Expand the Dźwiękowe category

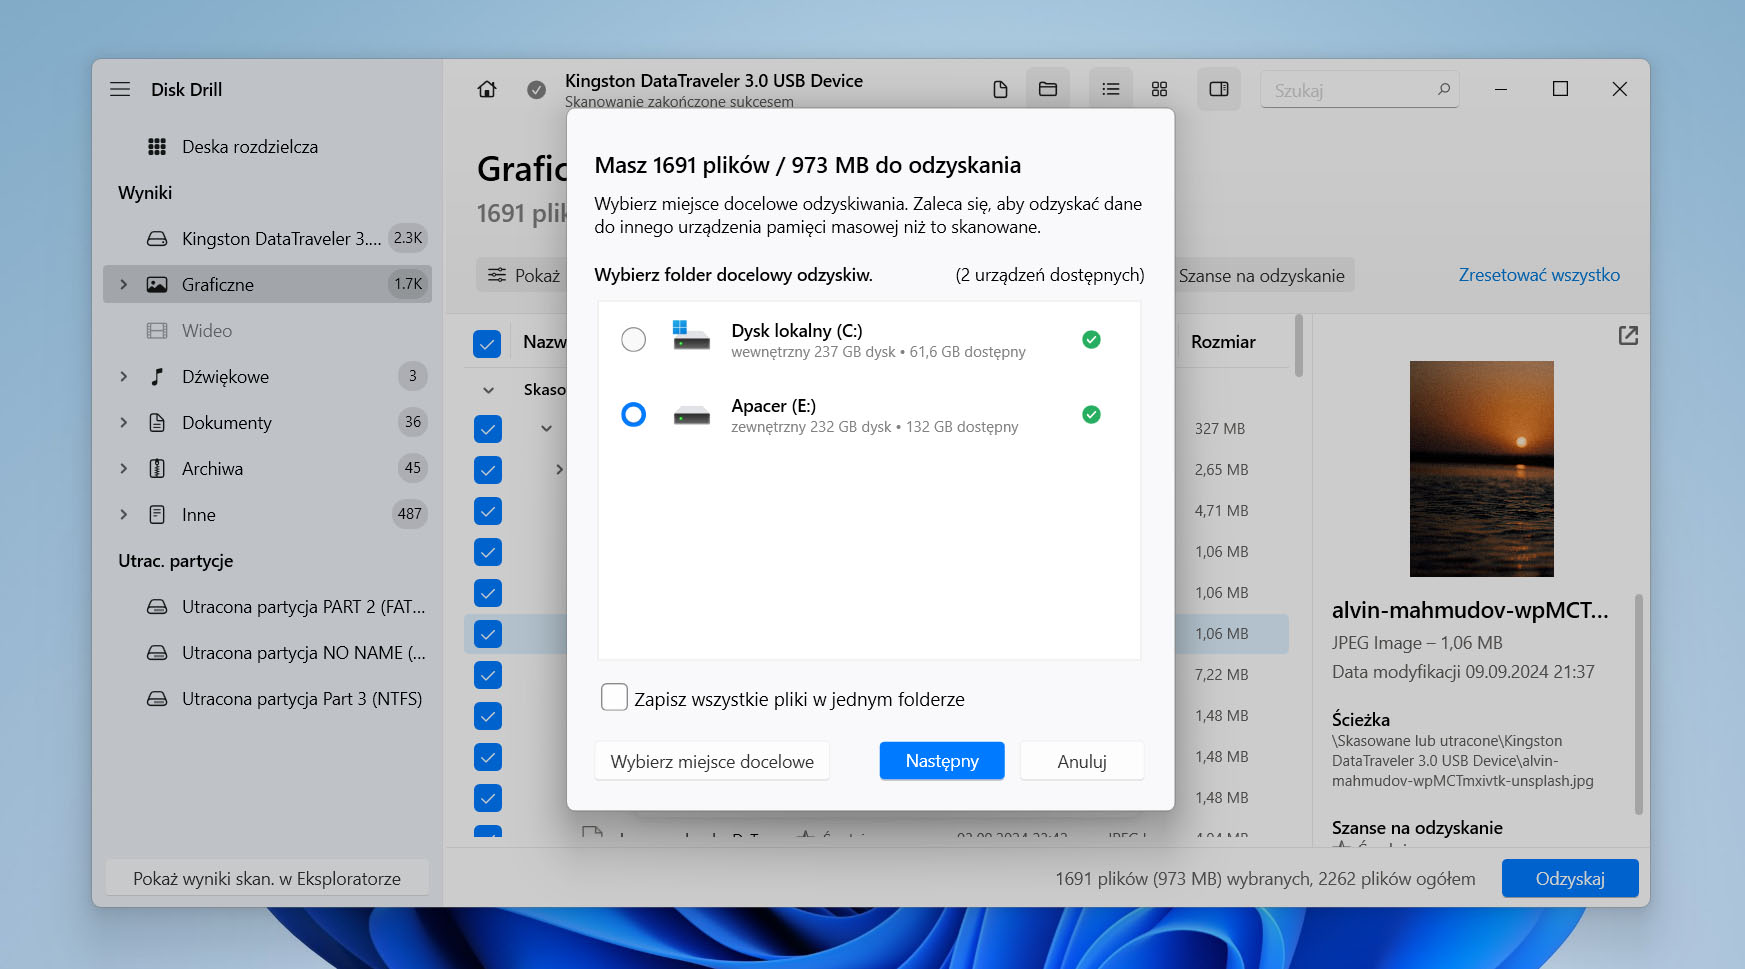click(x=124, y=376)
